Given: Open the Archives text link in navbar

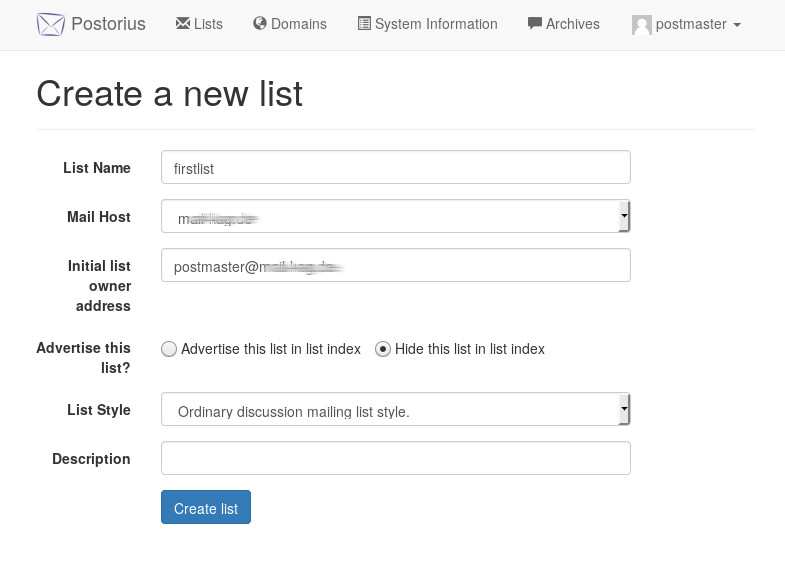Looking at the screenshot, I should click(573, 24).
